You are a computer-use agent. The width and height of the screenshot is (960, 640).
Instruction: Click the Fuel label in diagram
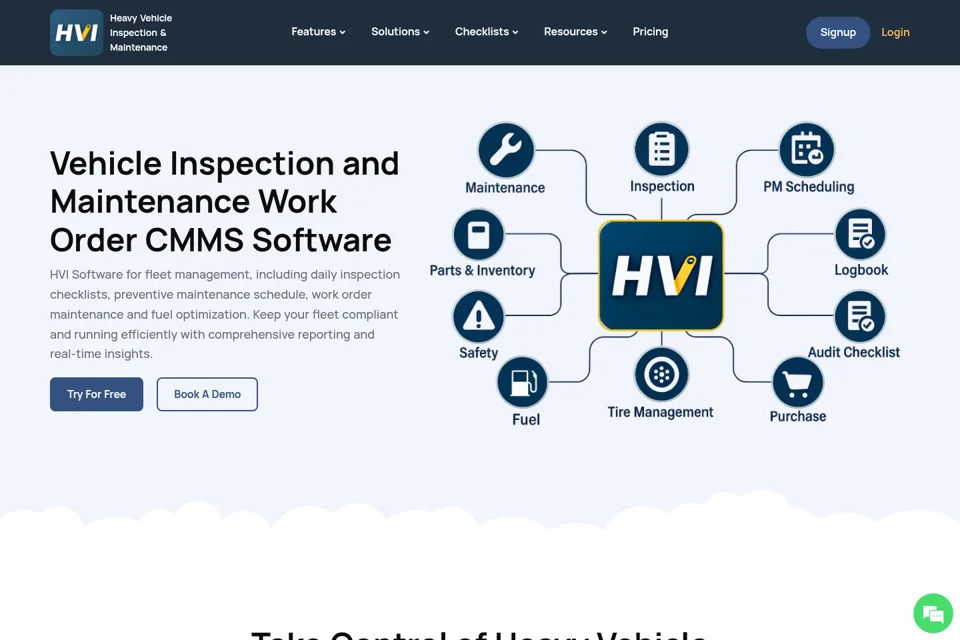pos(526,420)
